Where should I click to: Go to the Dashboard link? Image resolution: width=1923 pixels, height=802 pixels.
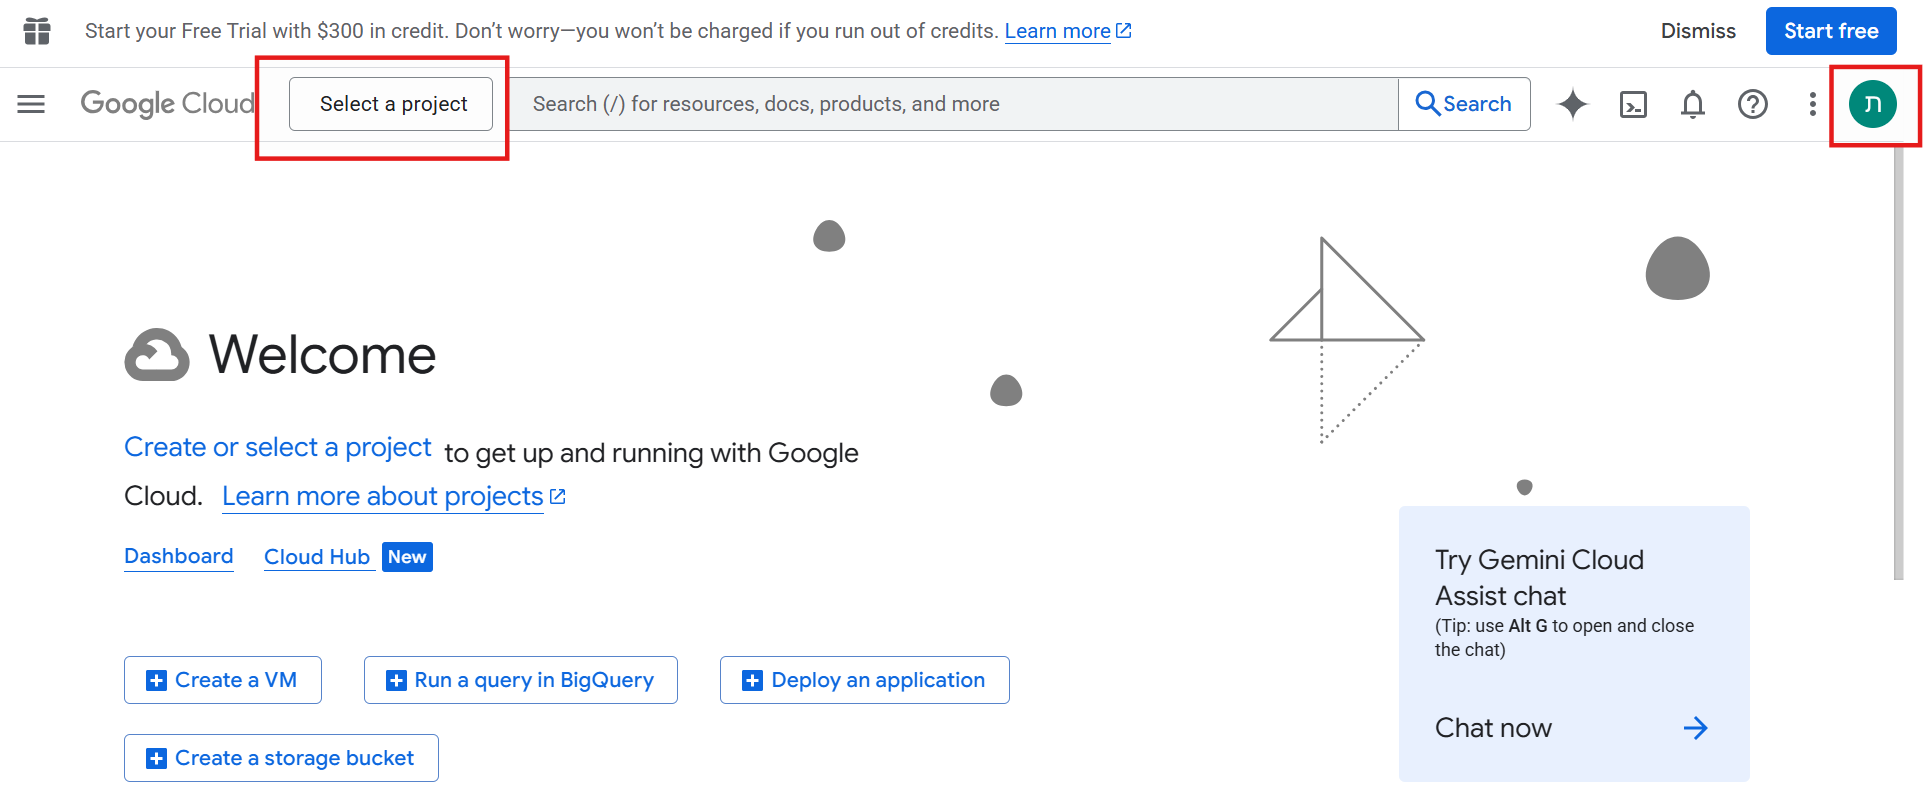pos(178,556)
